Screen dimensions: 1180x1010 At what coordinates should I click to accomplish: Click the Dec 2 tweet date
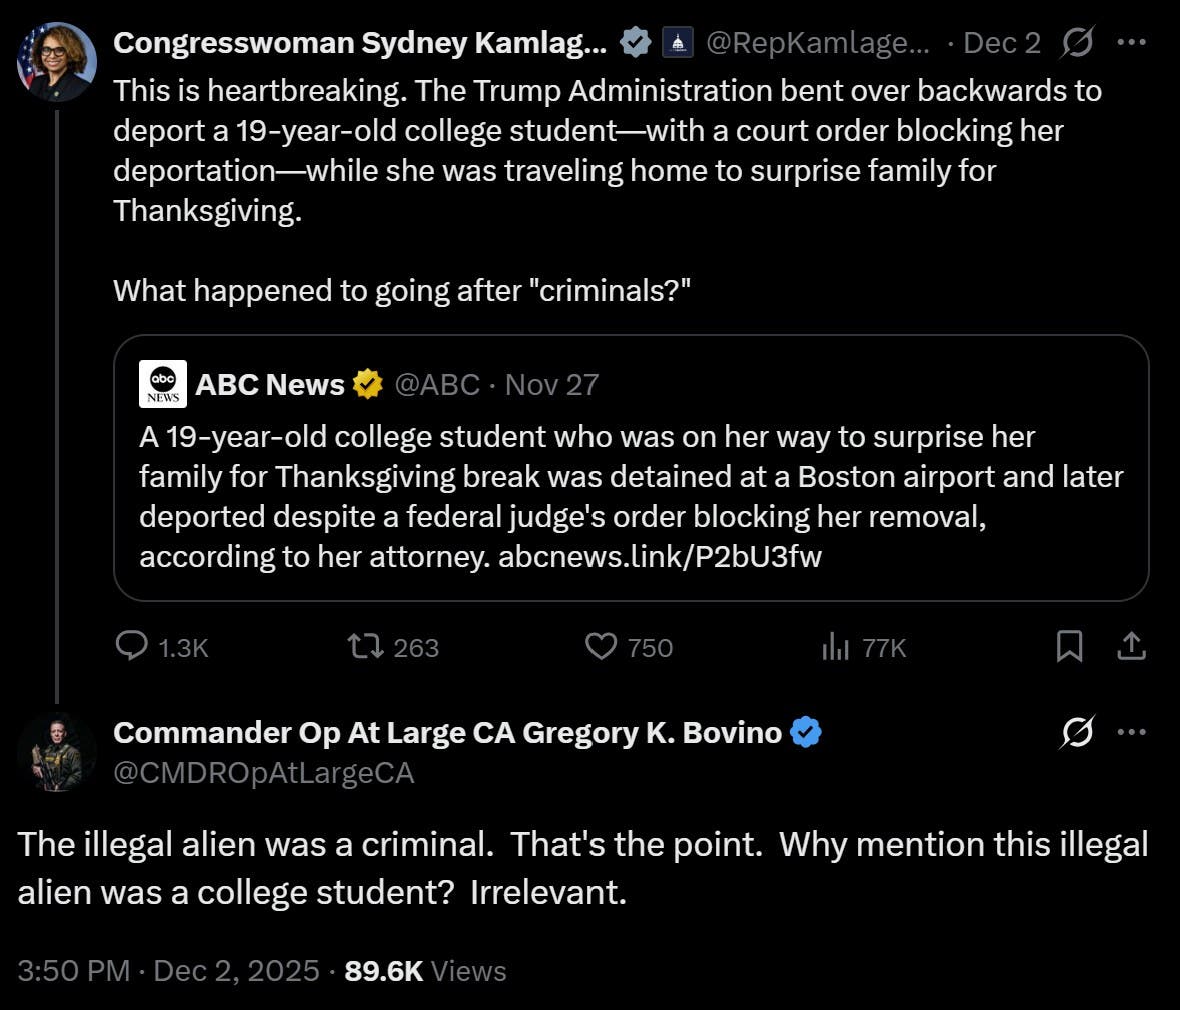[x=1001, y=43]
